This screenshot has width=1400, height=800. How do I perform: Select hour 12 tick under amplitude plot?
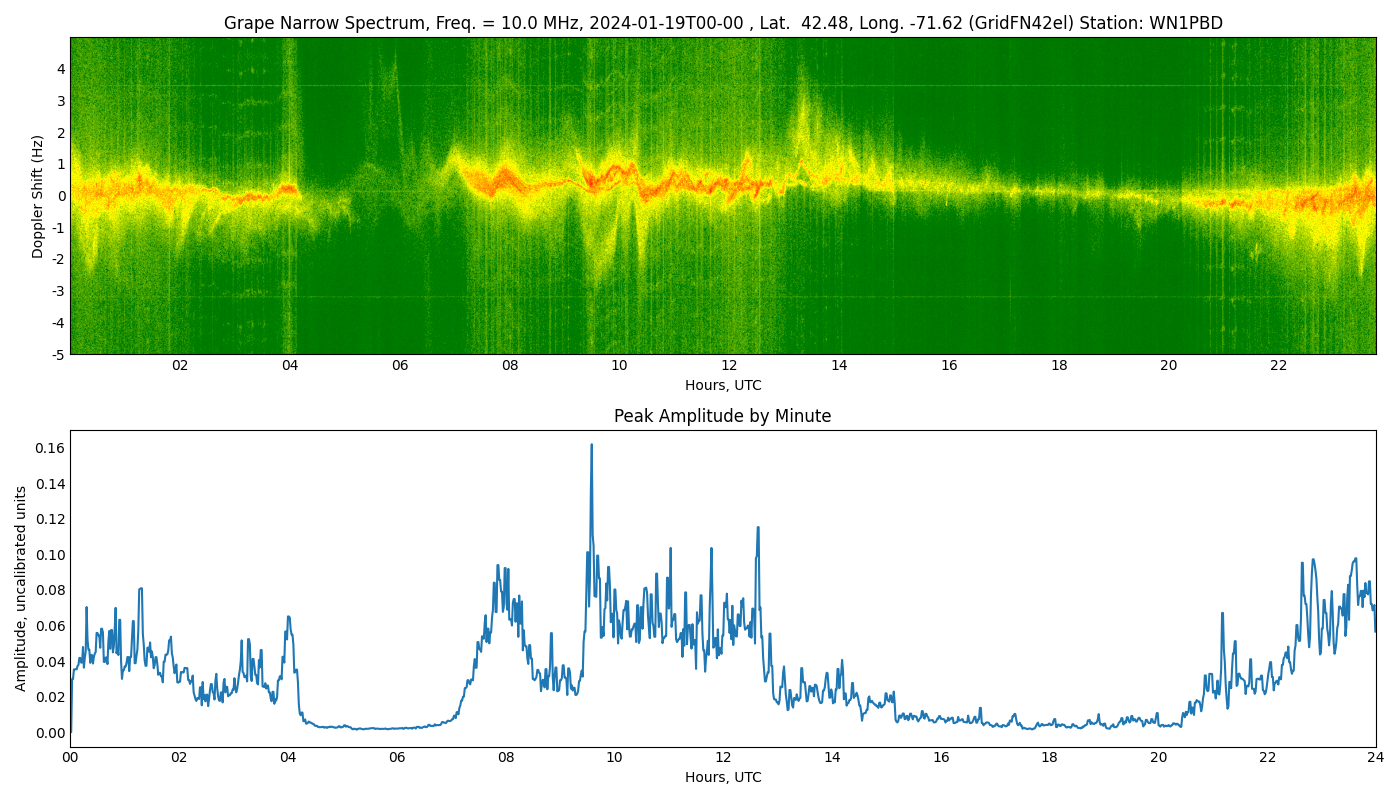723,758
